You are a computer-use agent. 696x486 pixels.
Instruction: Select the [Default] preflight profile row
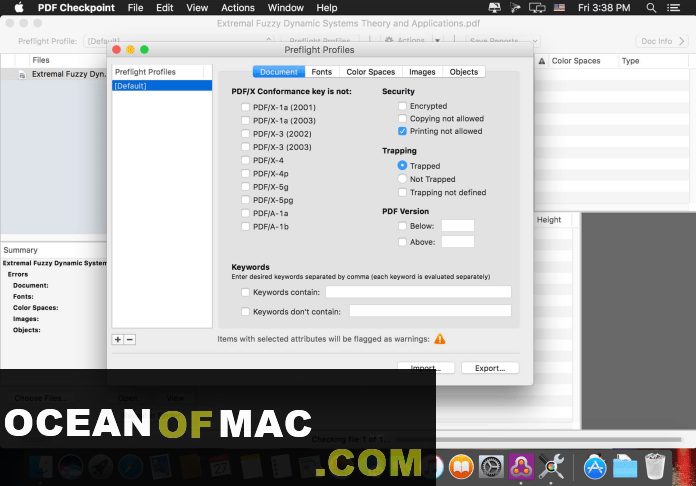[x=162, y=86]
